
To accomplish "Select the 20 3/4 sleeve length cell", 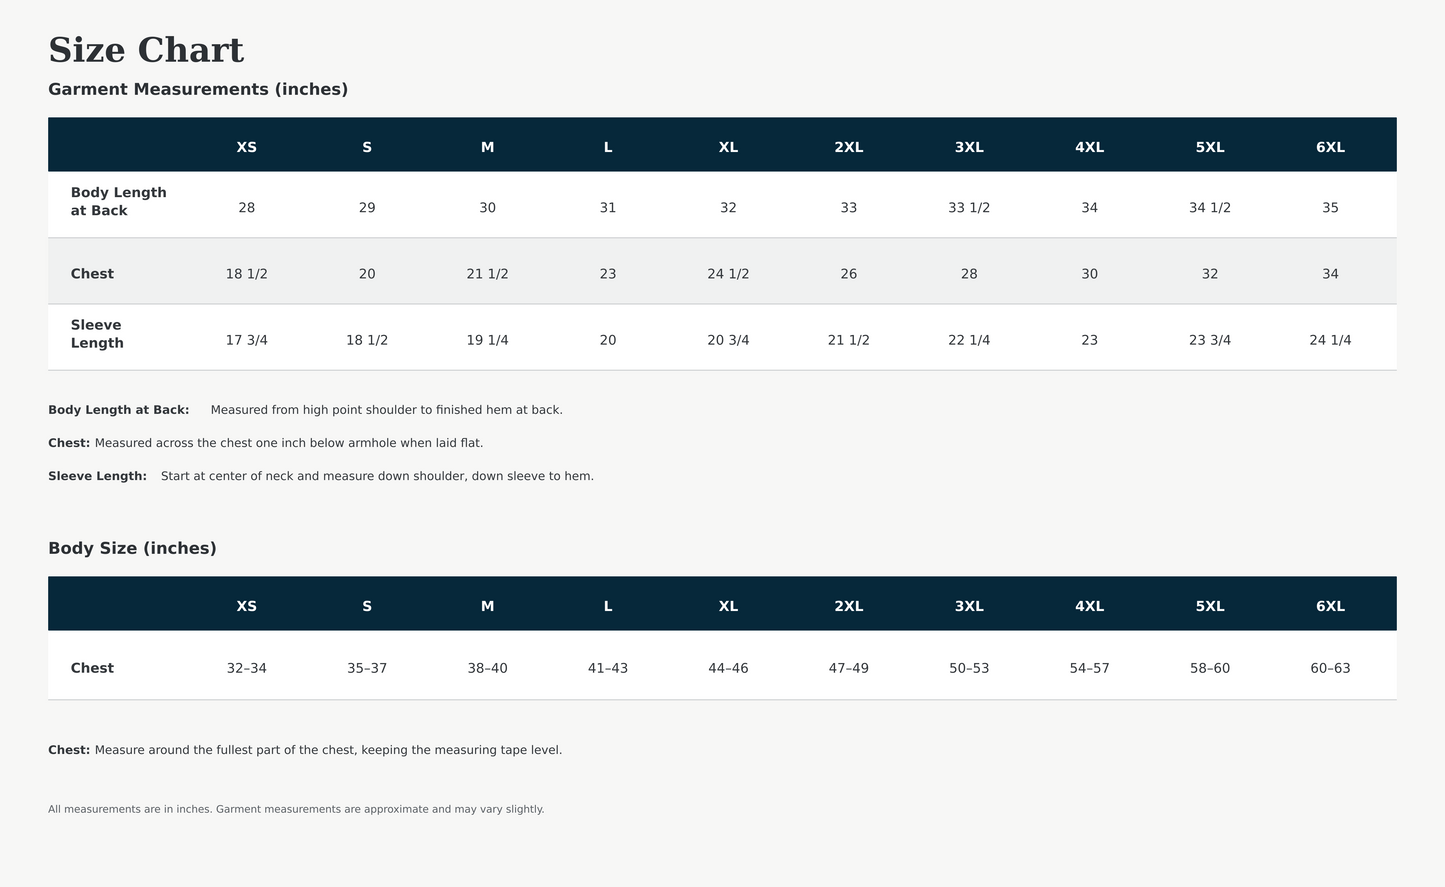I will pos(728,340).
